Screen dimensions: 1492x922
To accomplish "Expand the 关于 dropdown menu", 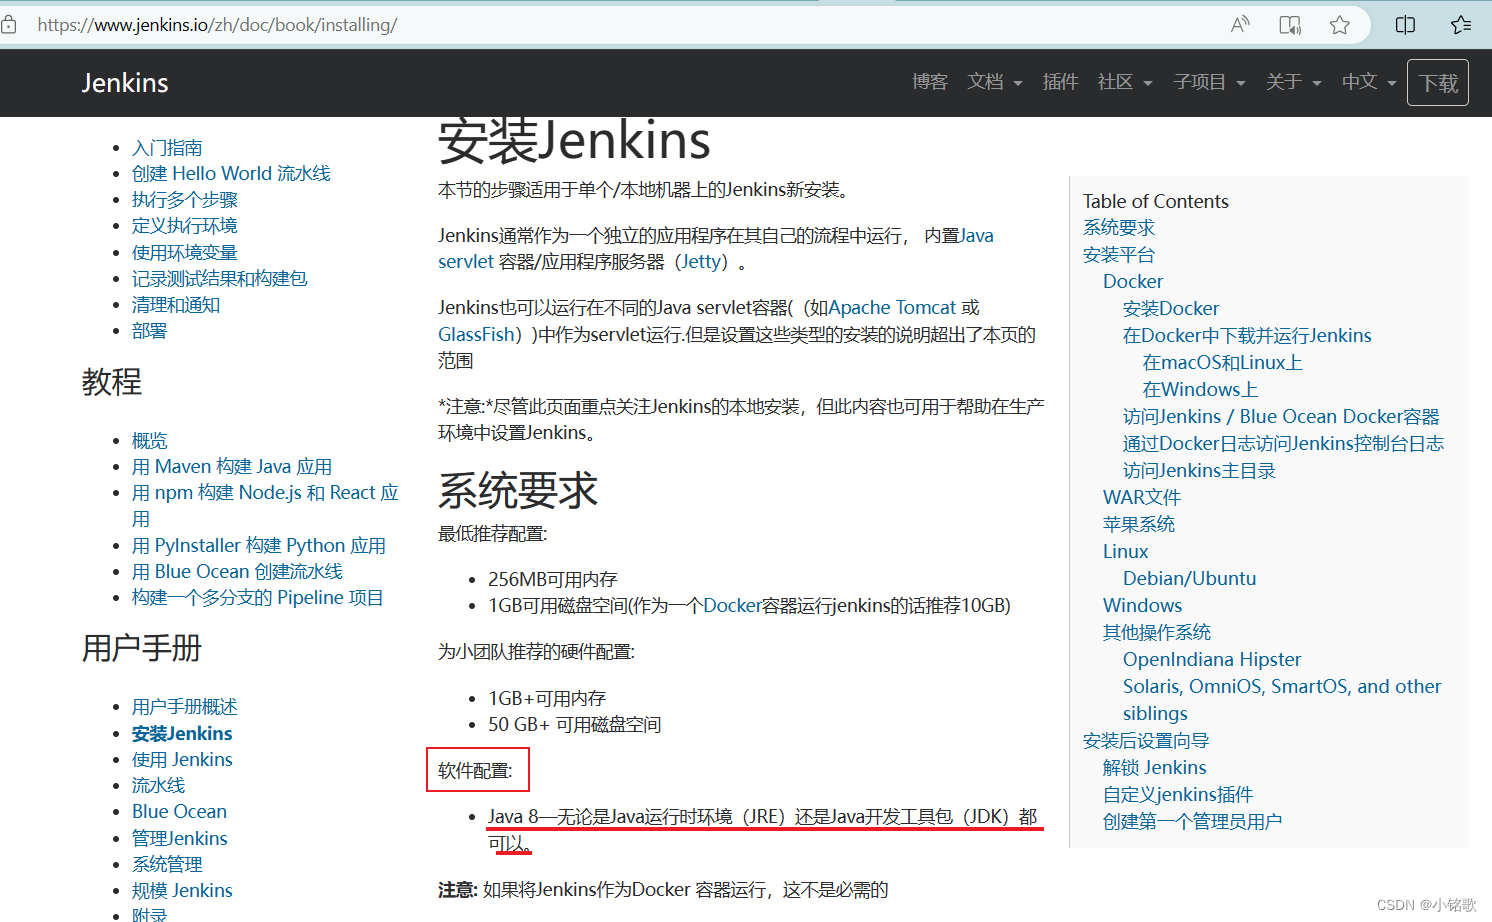I will 1293,82.
